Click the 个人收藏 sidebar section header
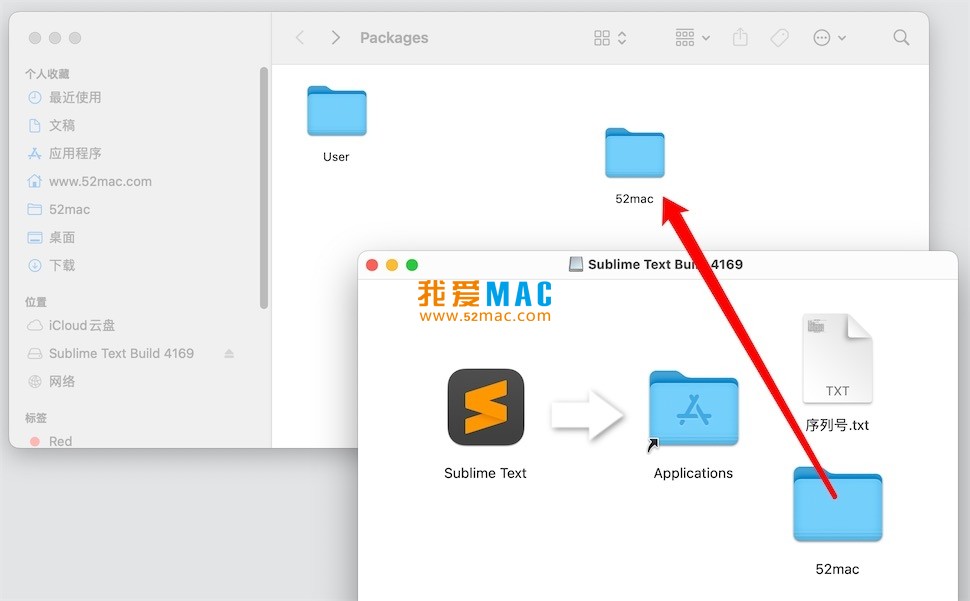This screenshot has width=970, height=601. click(47, 74)
